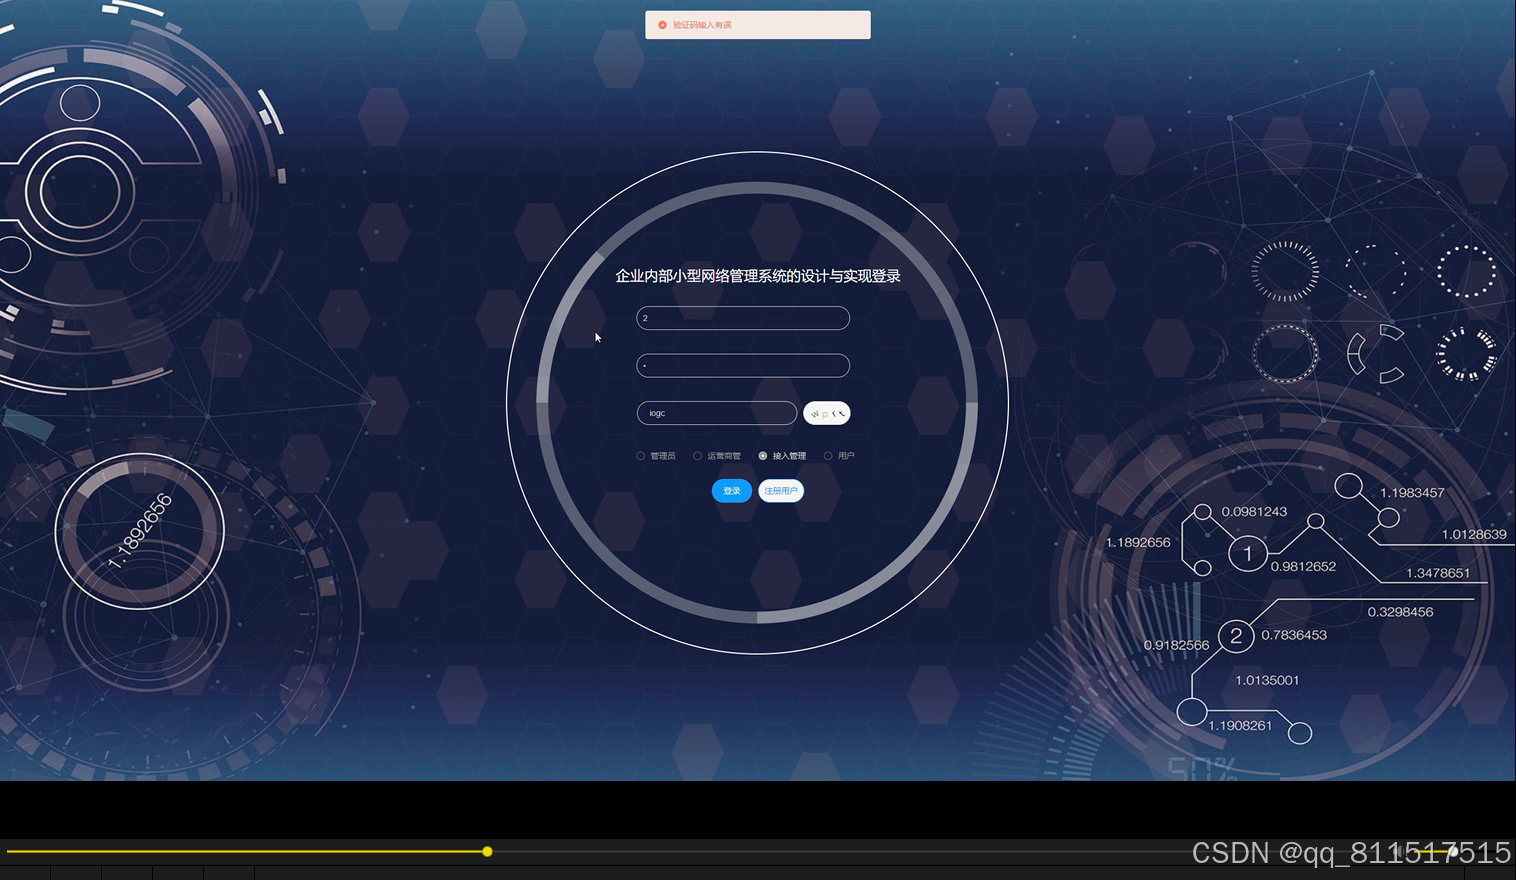This screenshot has height=880, width=1516.
Task: Click the username field containing "2"
Action: [x=743, y=318]
